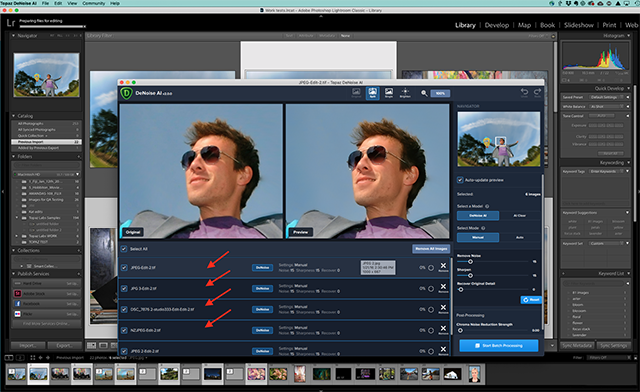Click the Undo arrow in DeNoise
This screenshot has height=392, width=640.
pyautogui.click(x=524, y=92)
